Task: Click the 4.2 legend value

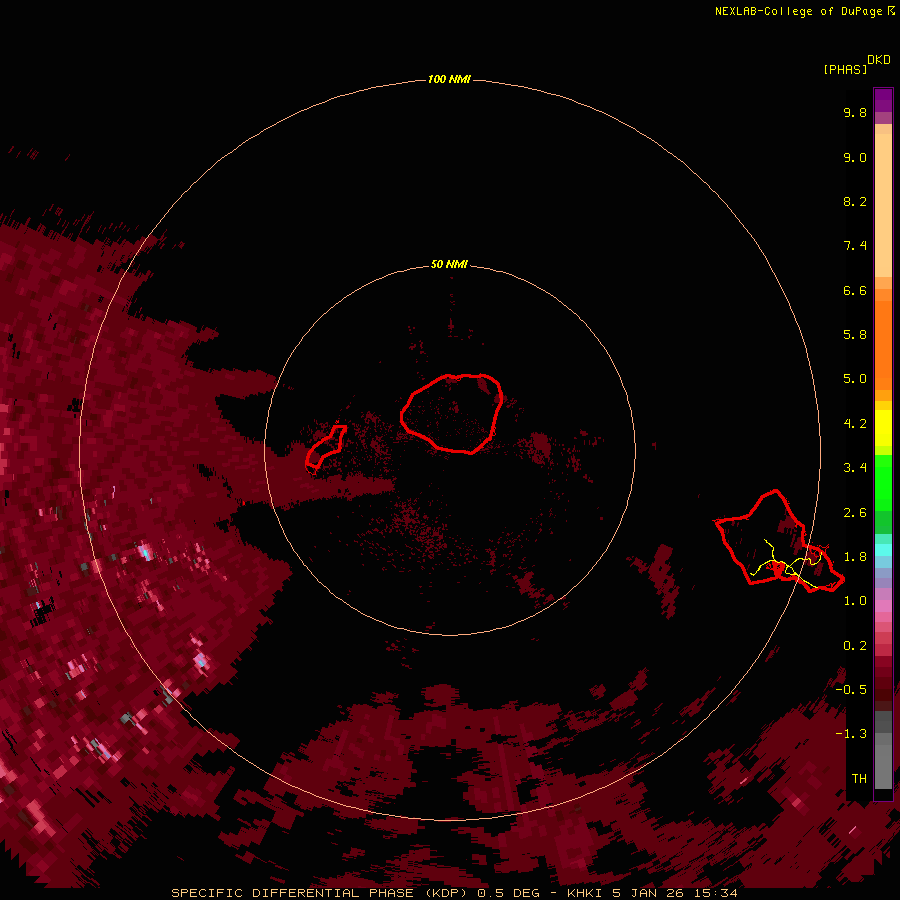Action: pos(855,424)
